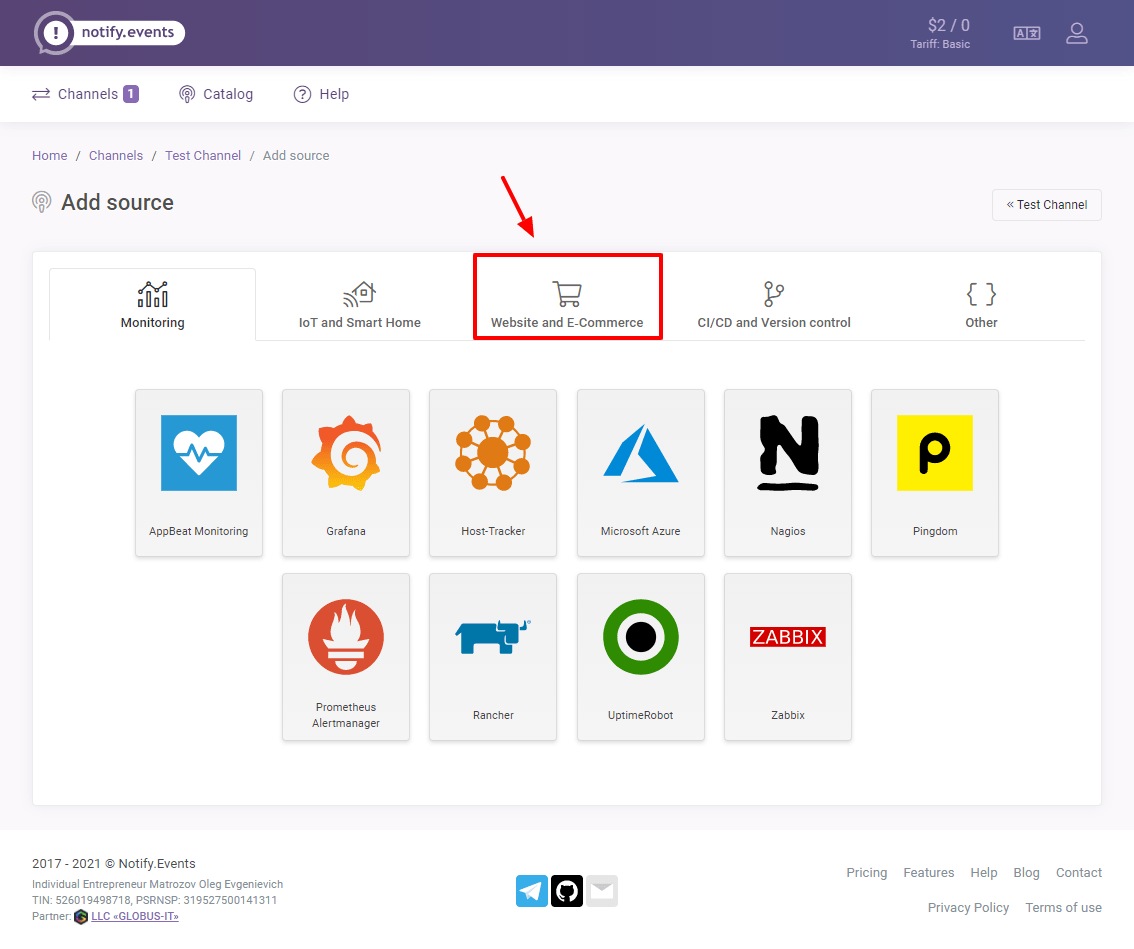Open the Help menu item
1134x949 pixels.
(321, 94)
